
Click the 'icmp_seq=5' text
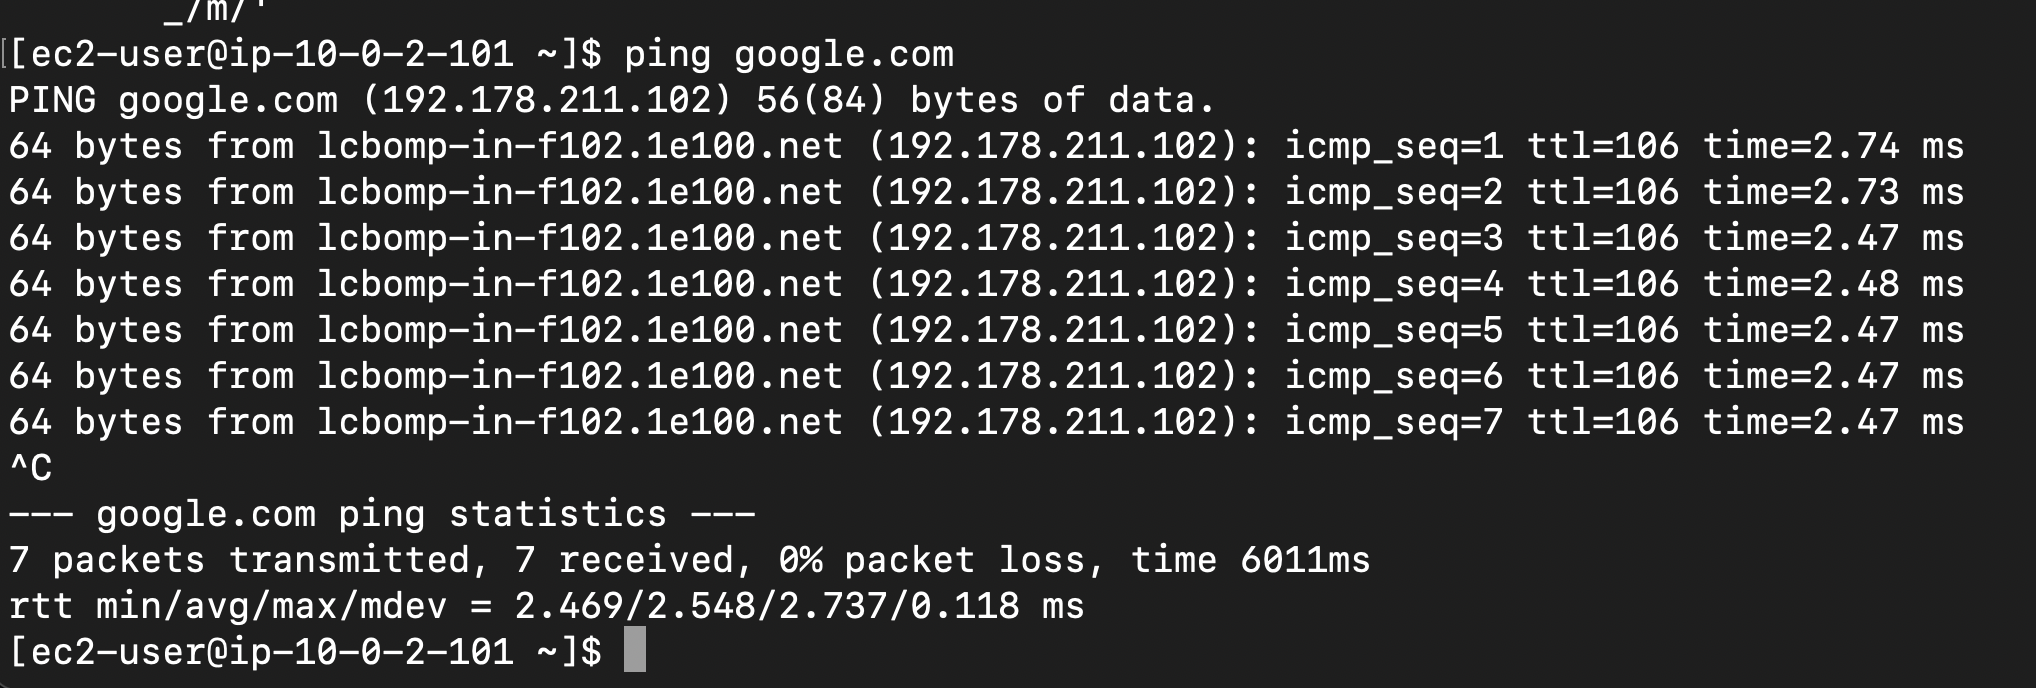(1394, 330)
